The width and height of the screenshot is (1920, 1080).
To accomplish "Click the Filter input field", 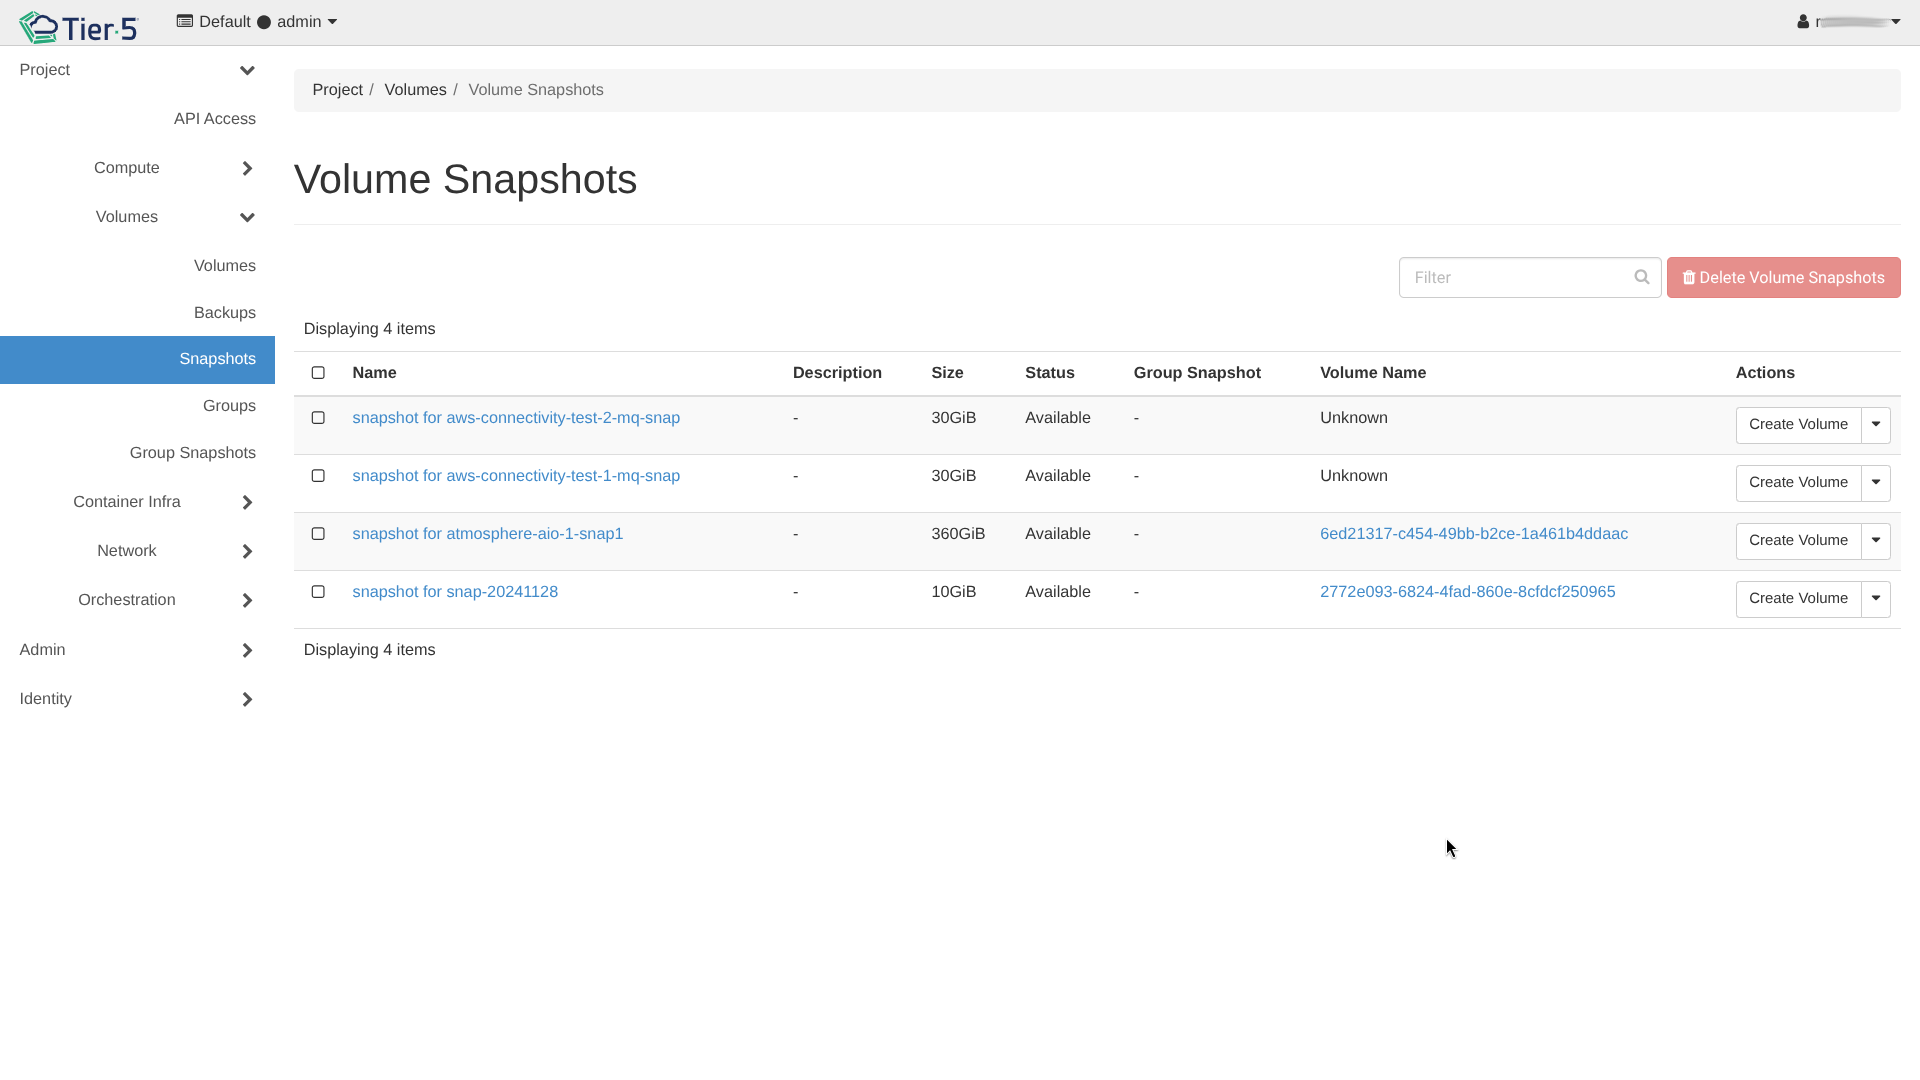I will (1515, 278).
